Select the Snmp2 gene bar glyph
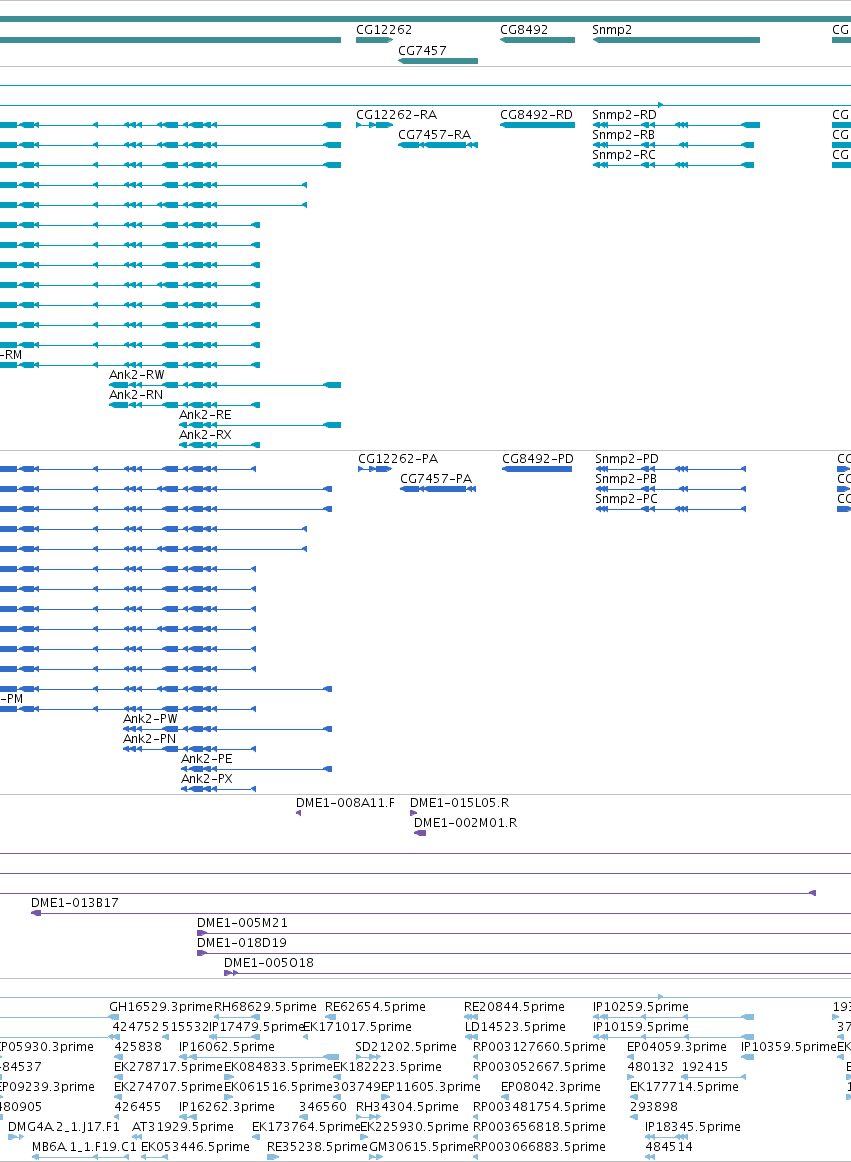Viewport: 851px width, 1162px height. click(x=676, y=40)
